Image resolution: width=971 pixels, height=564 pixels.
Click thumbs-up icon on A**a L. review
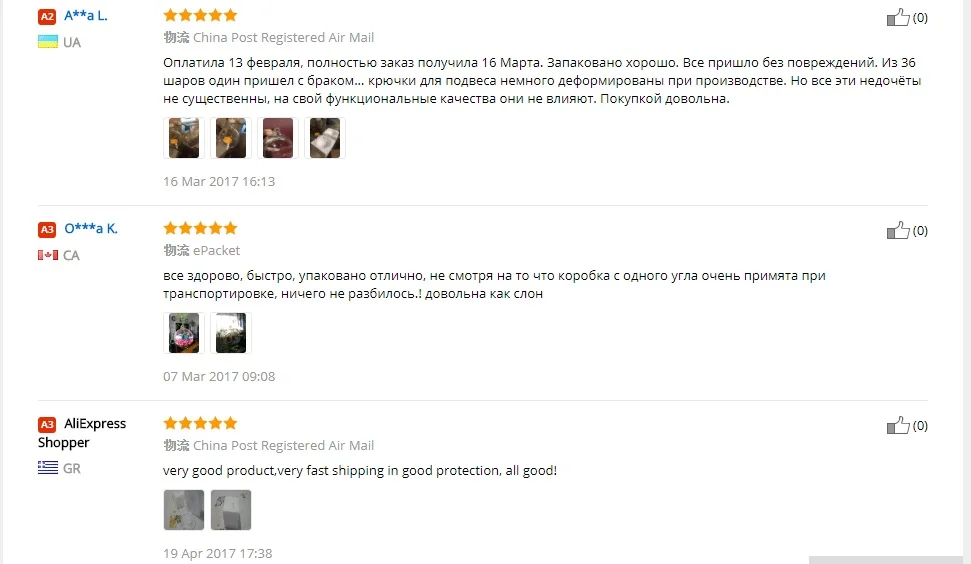tap(897, 17)
